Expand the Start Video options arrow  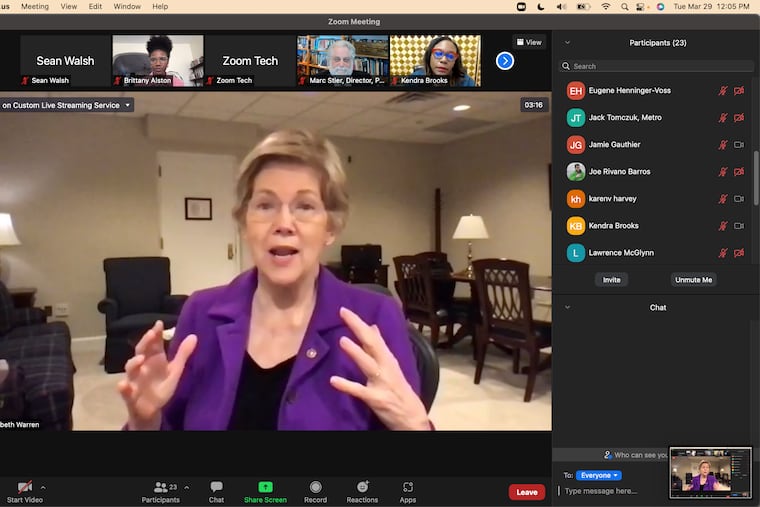(x=43, y=487)
